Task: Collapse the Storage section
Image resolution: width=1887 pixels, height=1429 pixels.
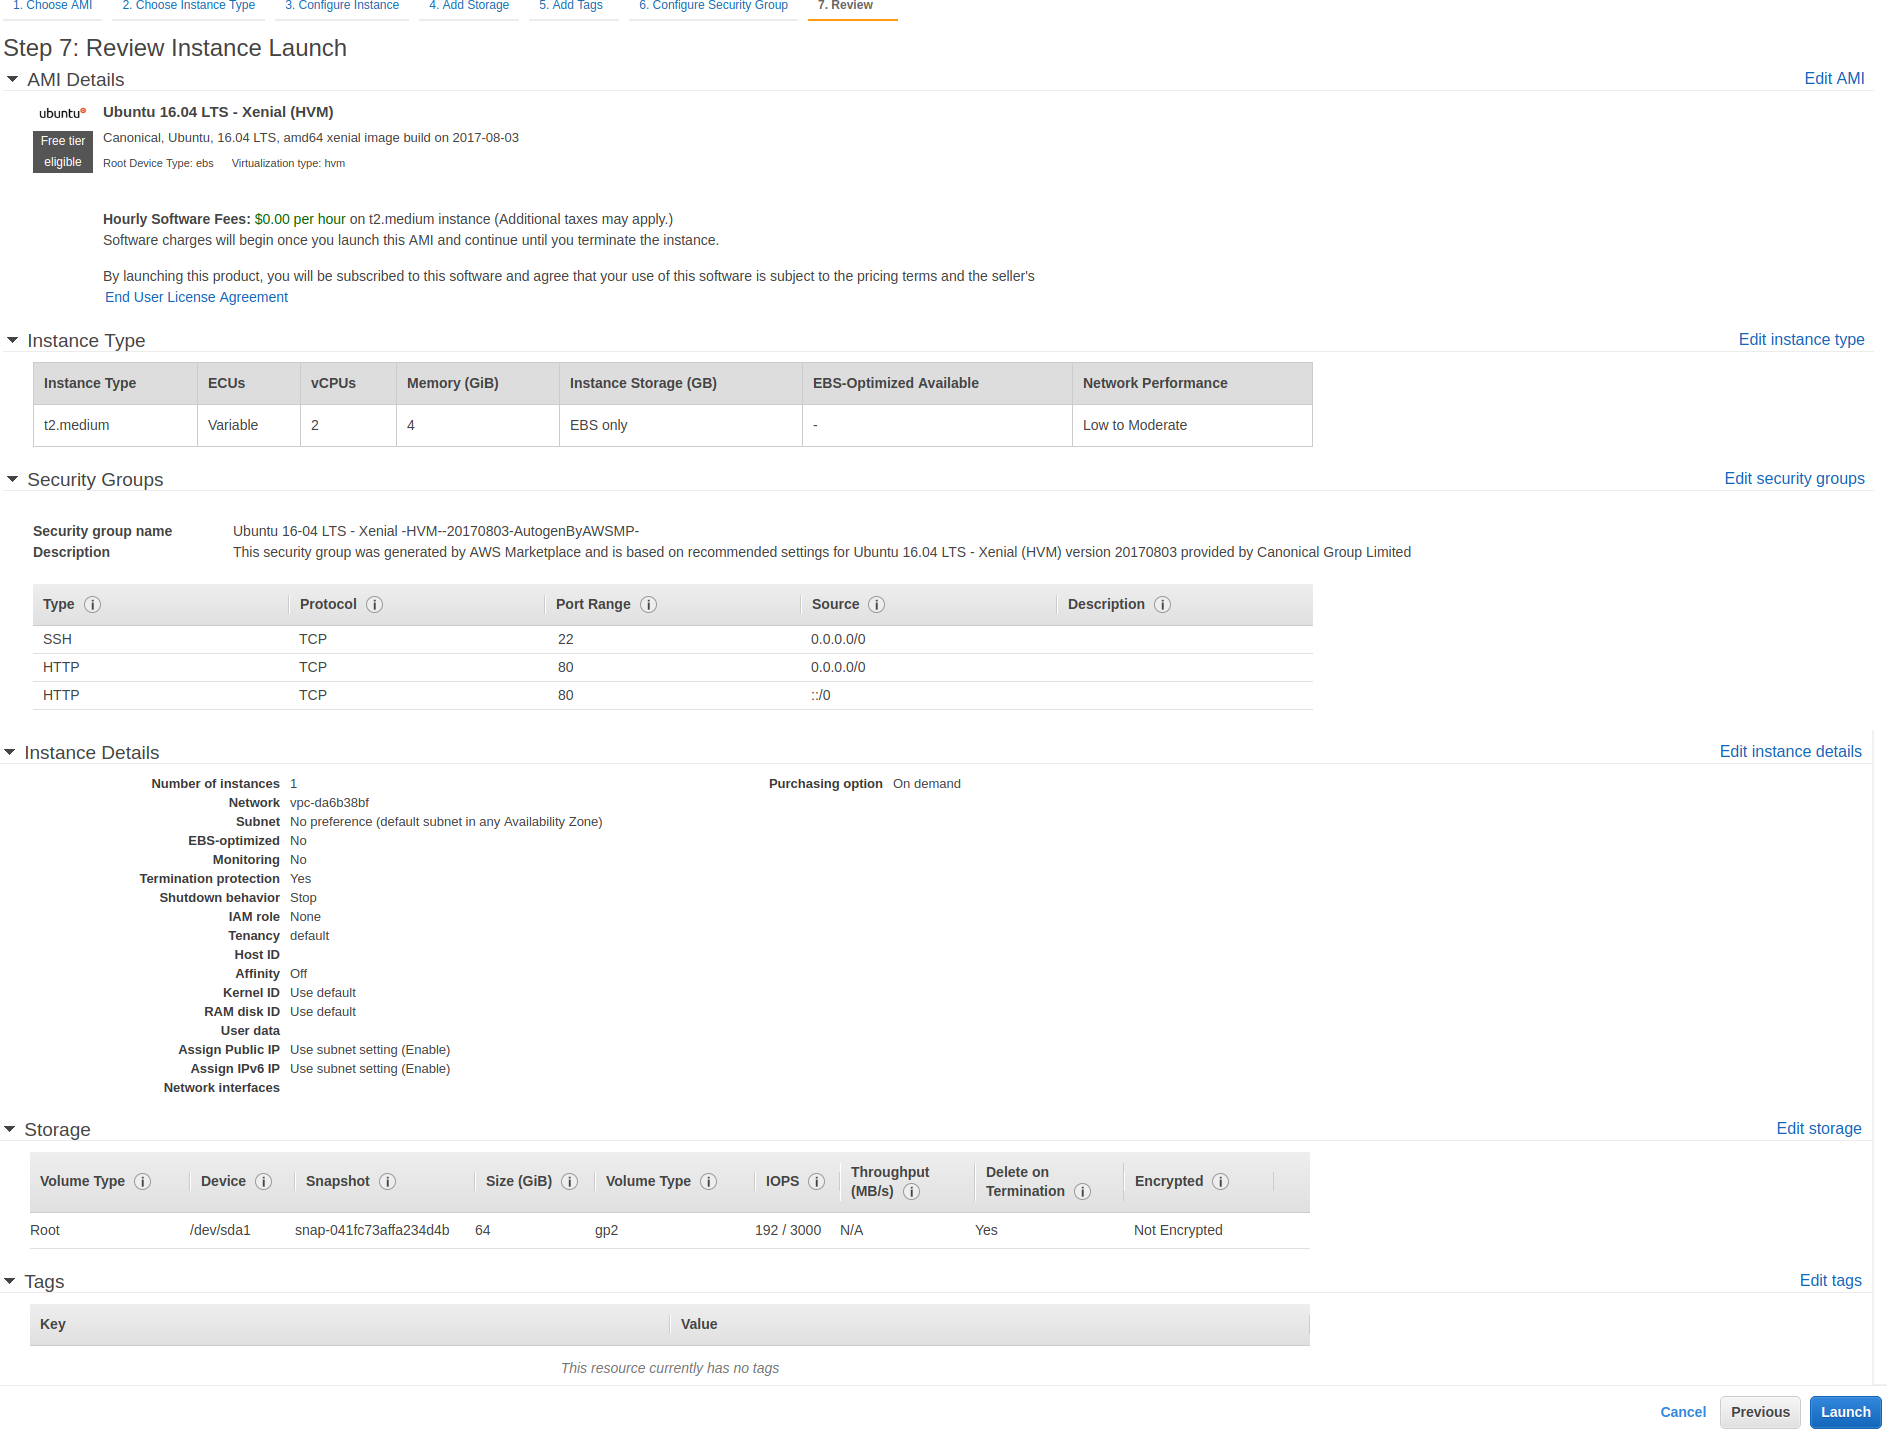Action: coord(9,1130)
